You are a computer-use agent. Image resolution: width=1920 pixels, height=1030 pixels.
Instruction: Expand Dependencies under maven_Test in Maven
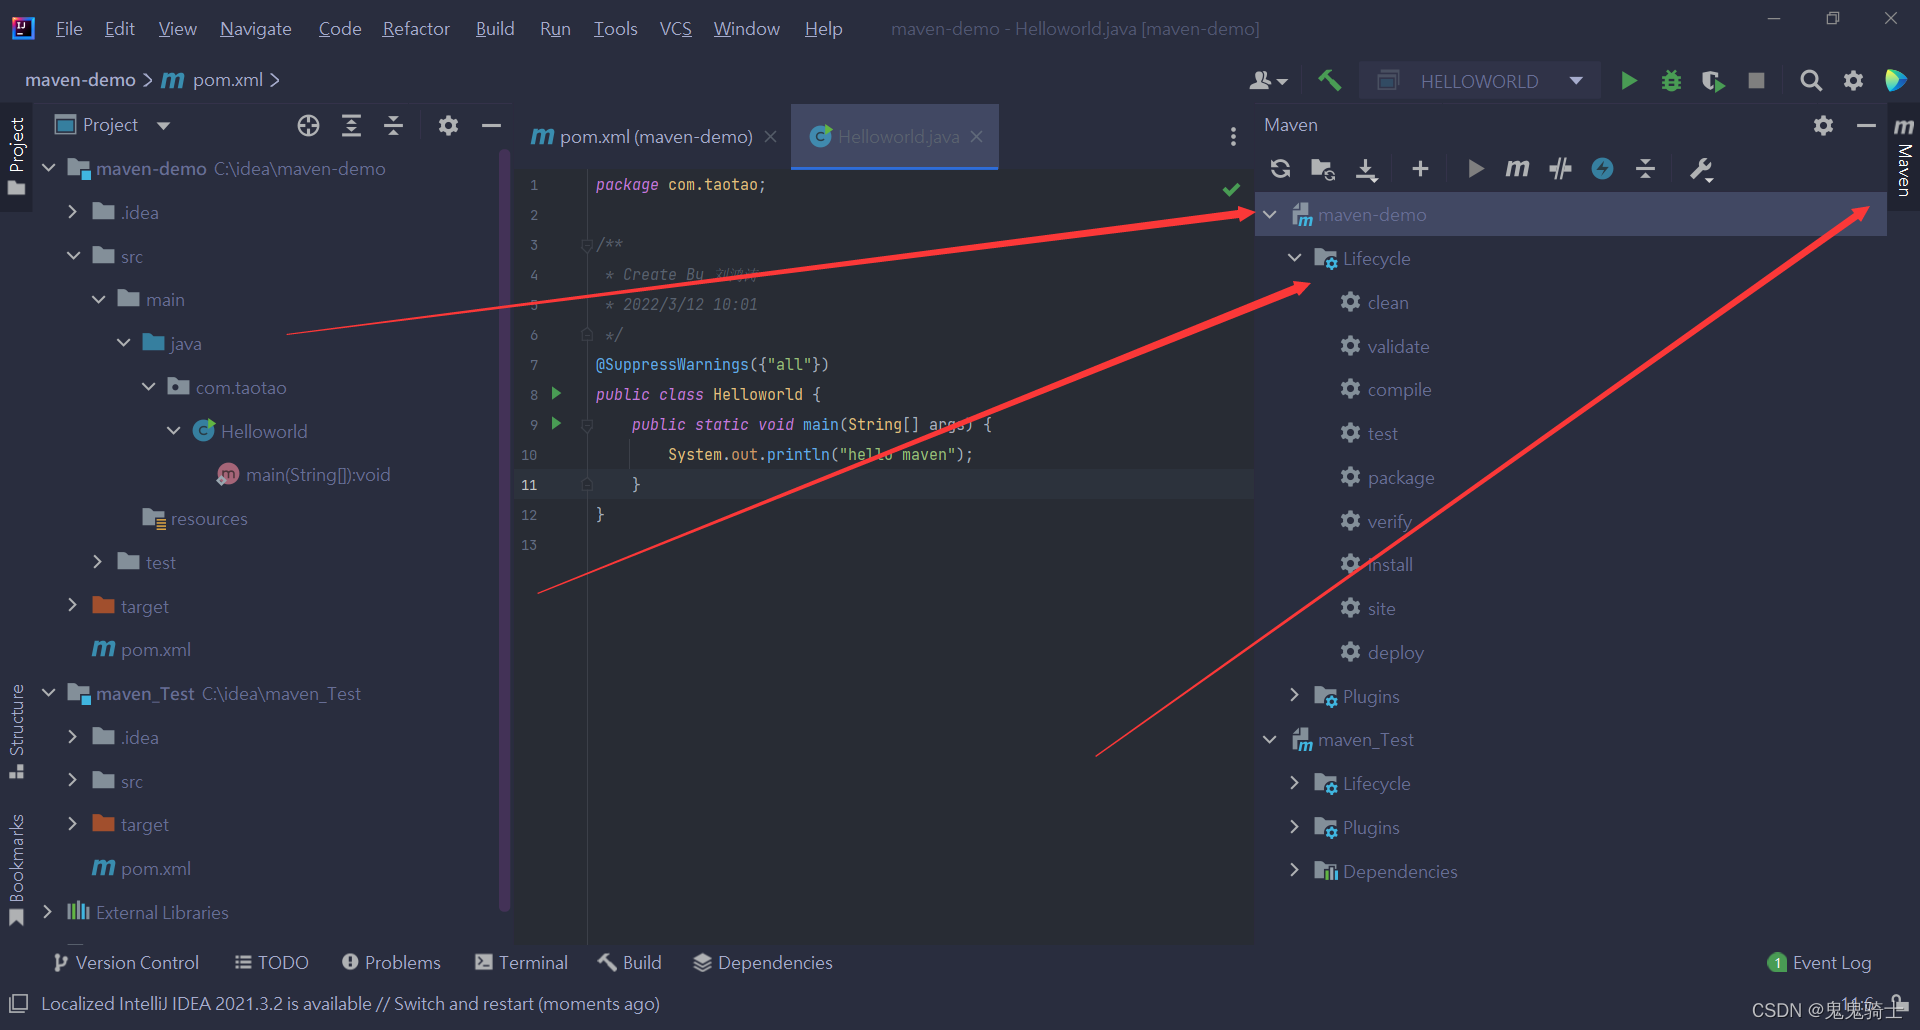click(x=1294, y=871)
